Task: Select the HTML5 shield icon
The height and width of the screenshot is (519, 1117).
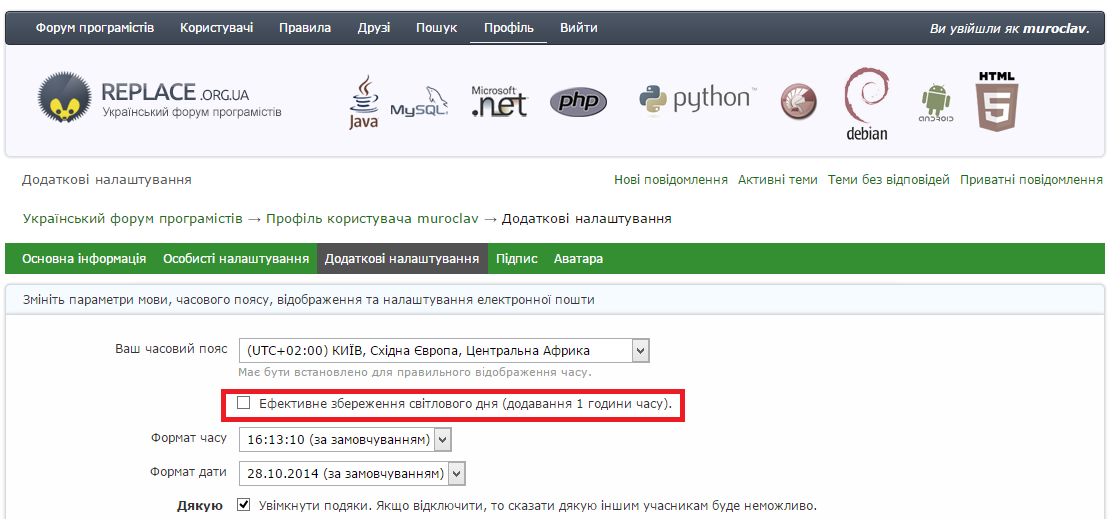Action: click(x=996, y=102)
